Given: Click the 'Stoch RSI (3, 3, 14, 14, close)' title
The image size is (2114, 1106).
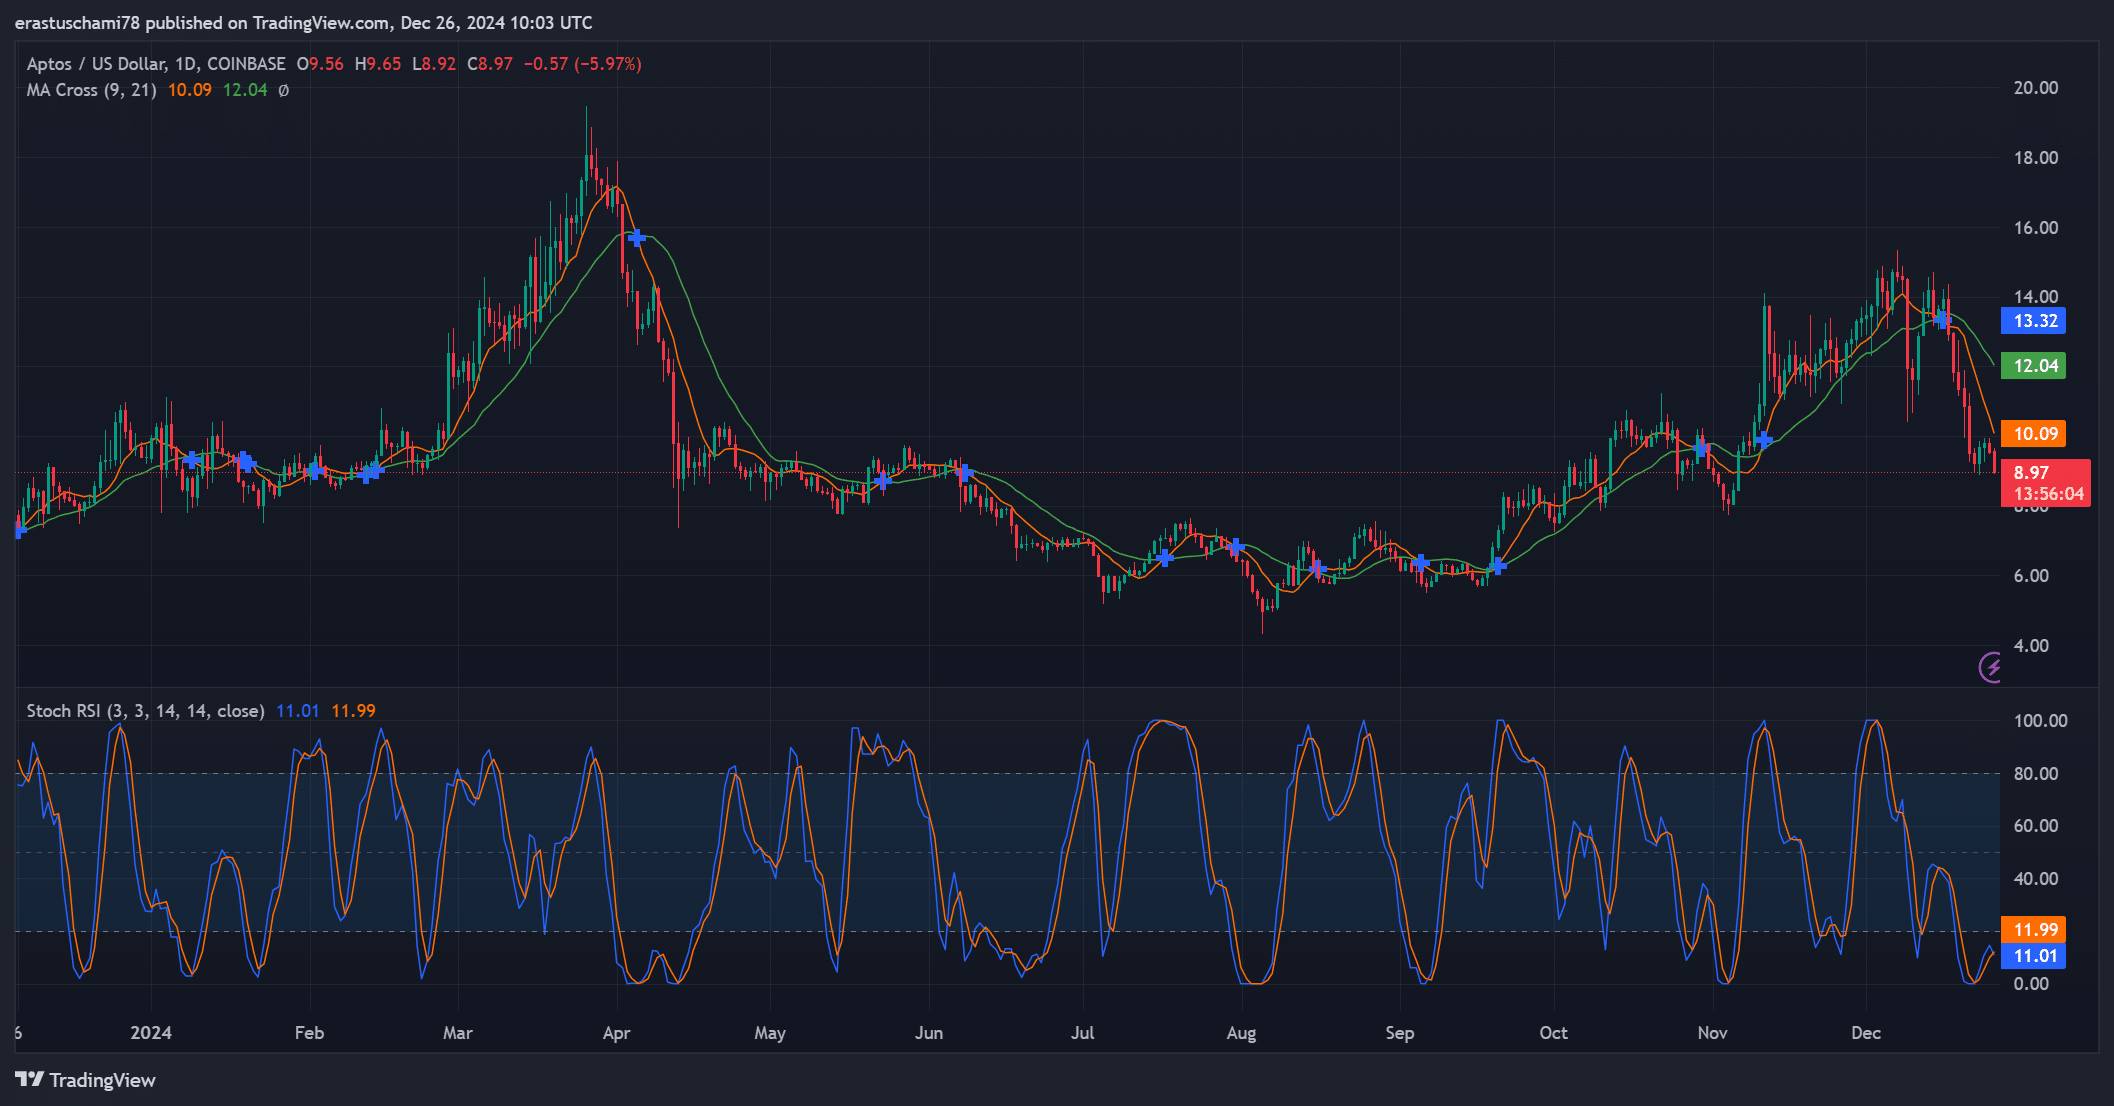Looking at the screenshot, I should pos(145,711).
